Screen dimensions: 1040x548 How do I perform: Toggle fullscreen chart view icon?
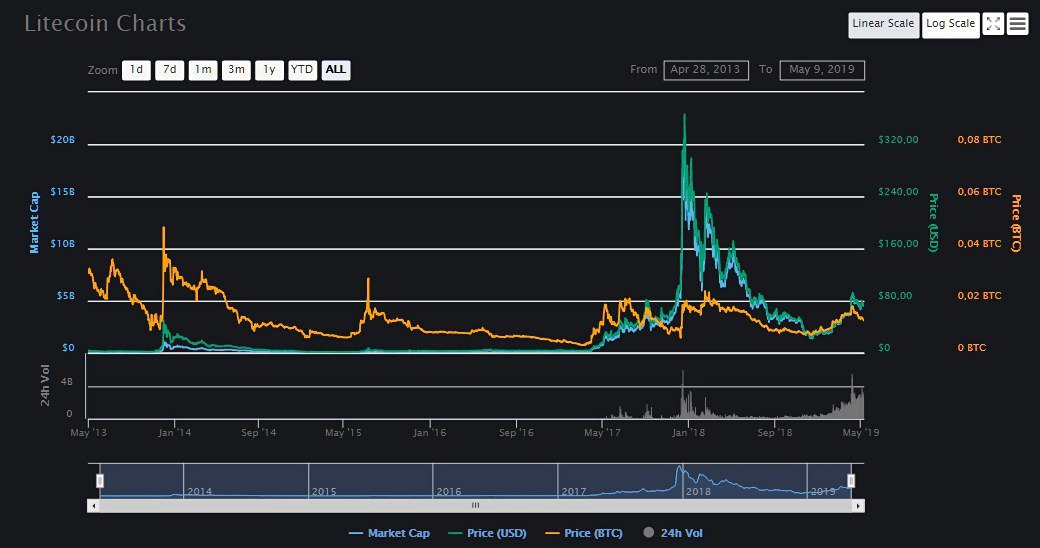(993, 25)
